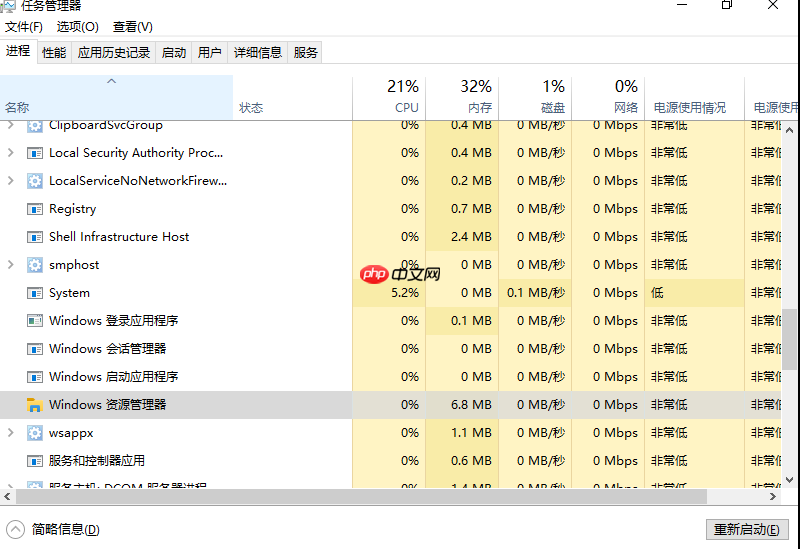
Task: Click the vertical scrollbar thumb
Action: [x=789, y=339]
